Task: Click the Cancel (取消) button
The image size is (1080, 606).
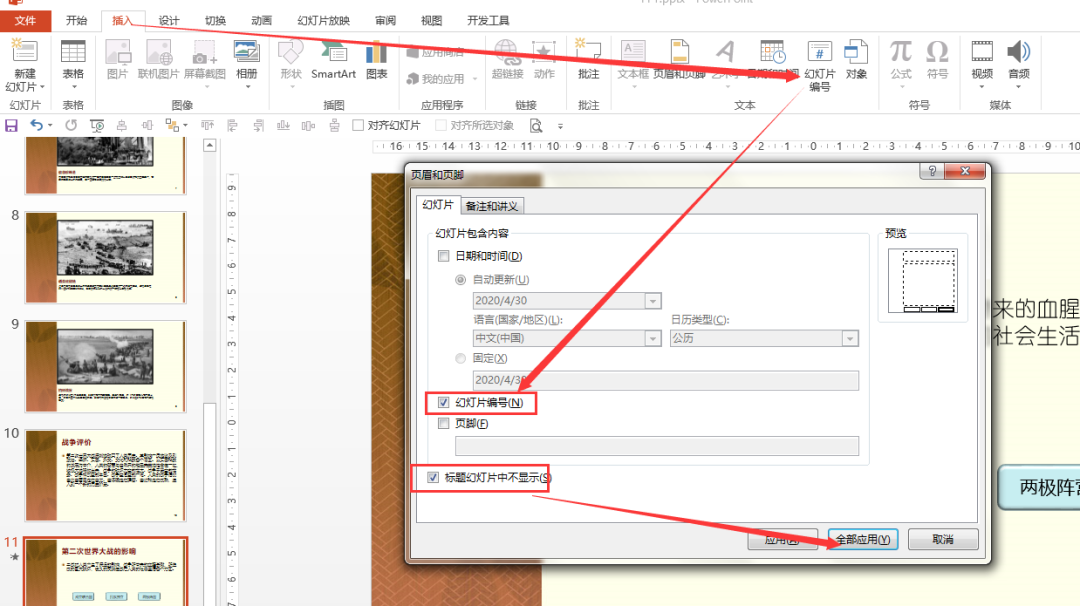Action: [943, 539]
